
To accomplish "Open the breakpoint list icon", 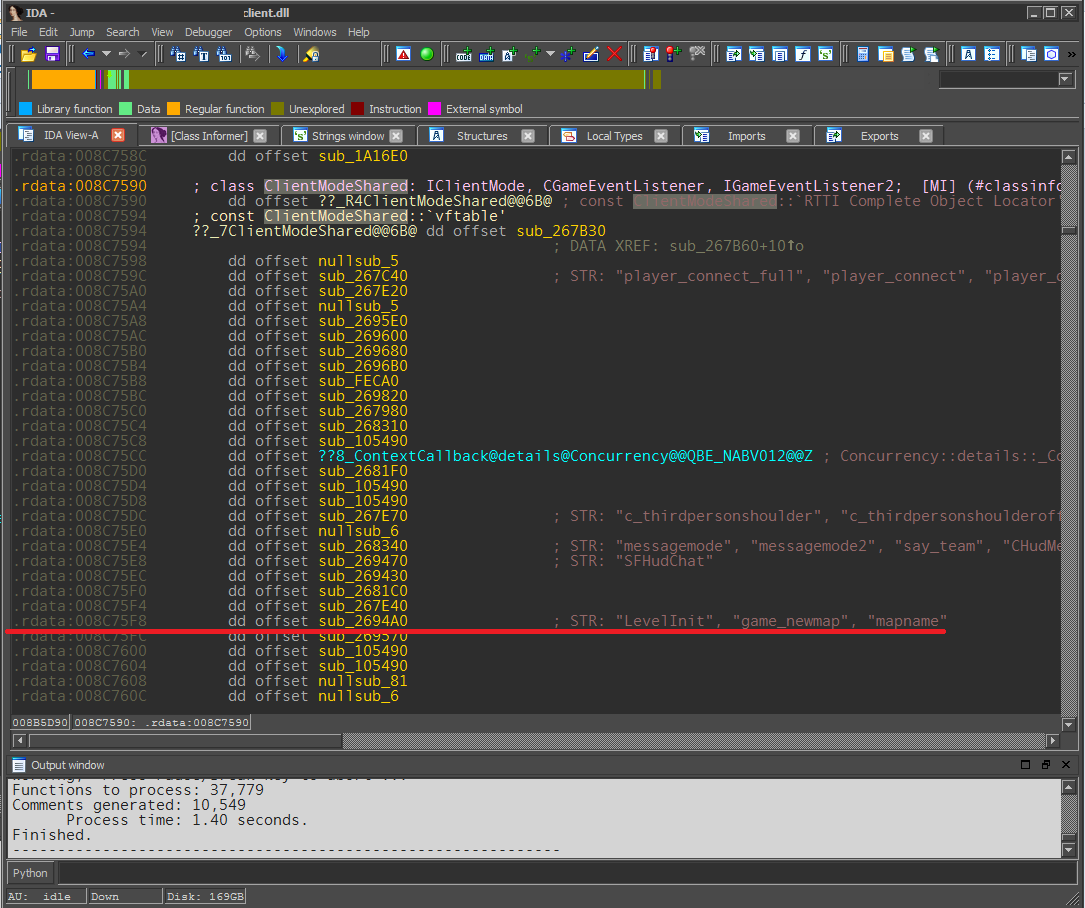I will pyautogui.click(x=650, y=54).
